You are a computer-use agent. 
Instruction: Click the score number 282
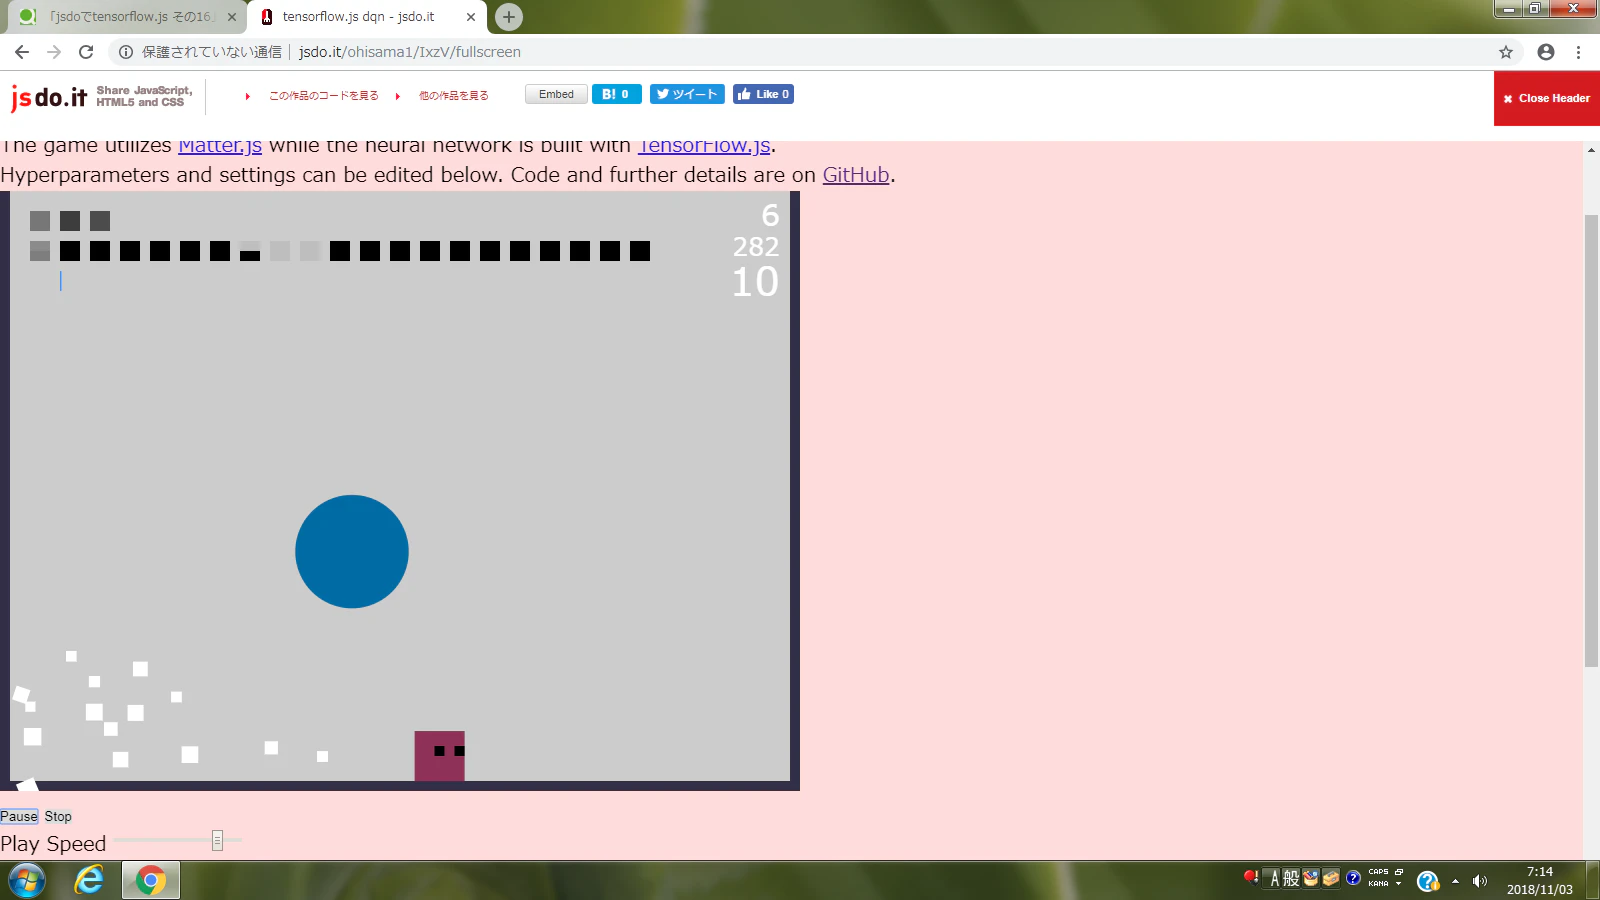click(755, 247)
